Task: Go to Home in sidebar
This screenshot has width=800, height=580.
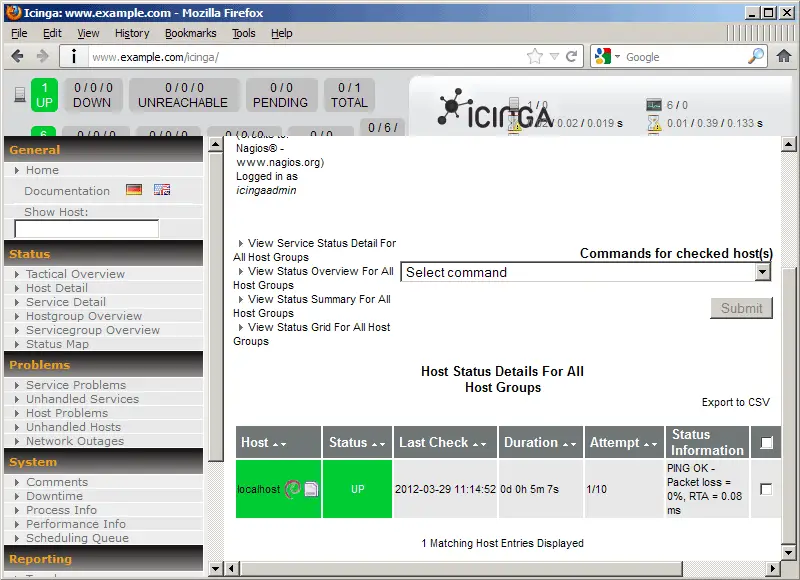Action: click(x=42, y=170)
